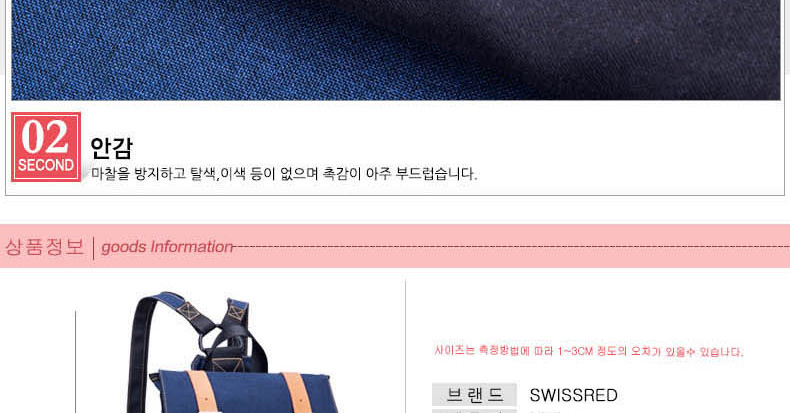Click the 상품정보 section title
This screenshot has height=413, width=790.
pyautogui.click(x=44, y=247)
